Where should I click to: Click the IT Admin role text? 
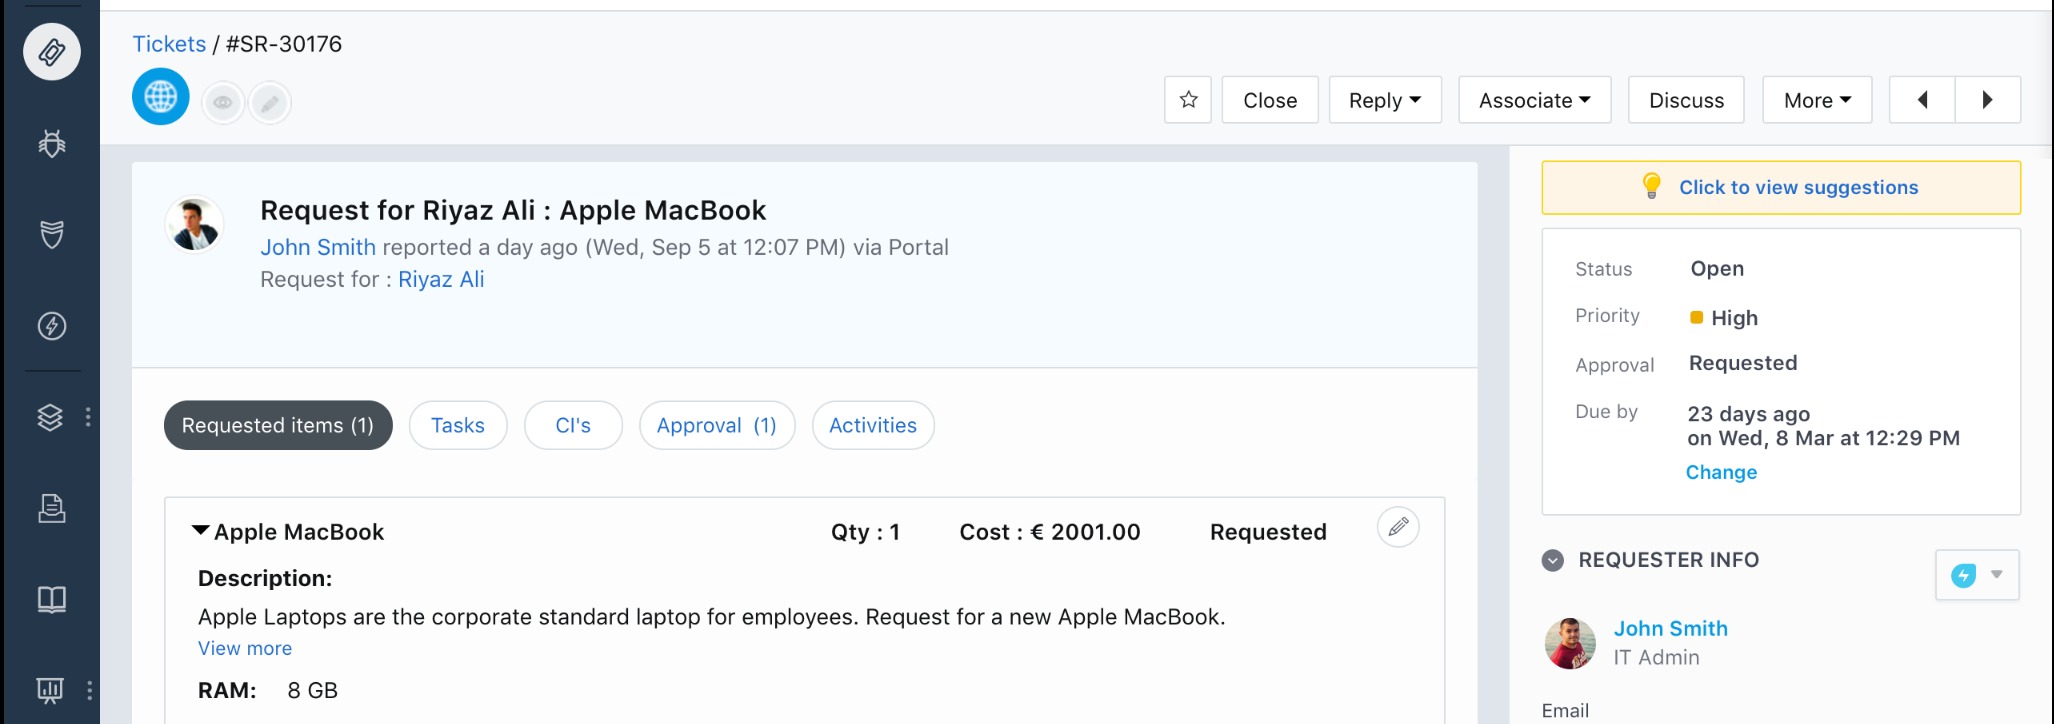pyautogui.click(x=1656, y=657)
